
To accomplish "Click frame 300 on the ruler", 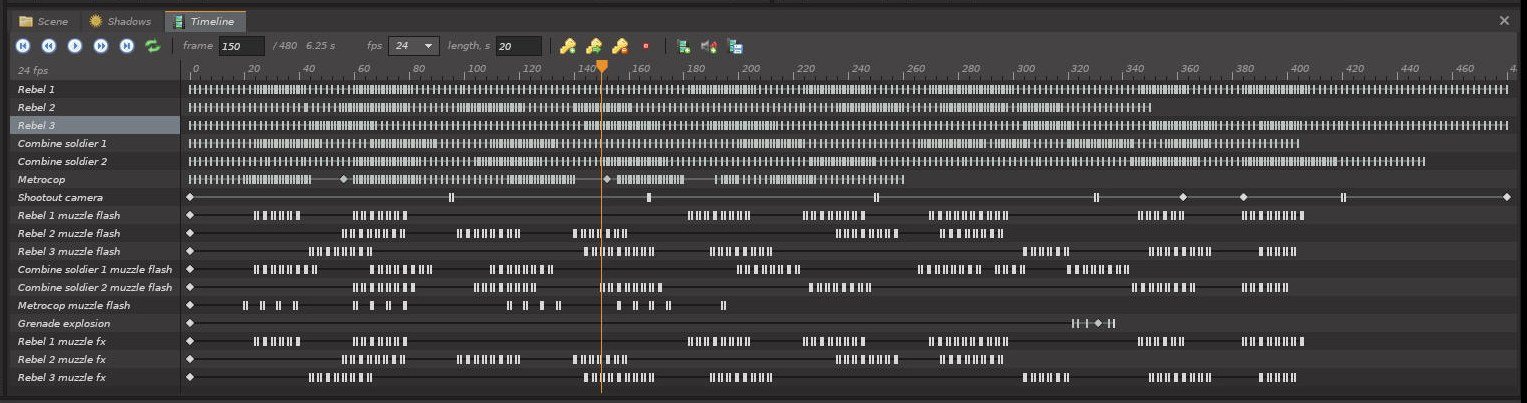I will click(x=1024, y=68).
